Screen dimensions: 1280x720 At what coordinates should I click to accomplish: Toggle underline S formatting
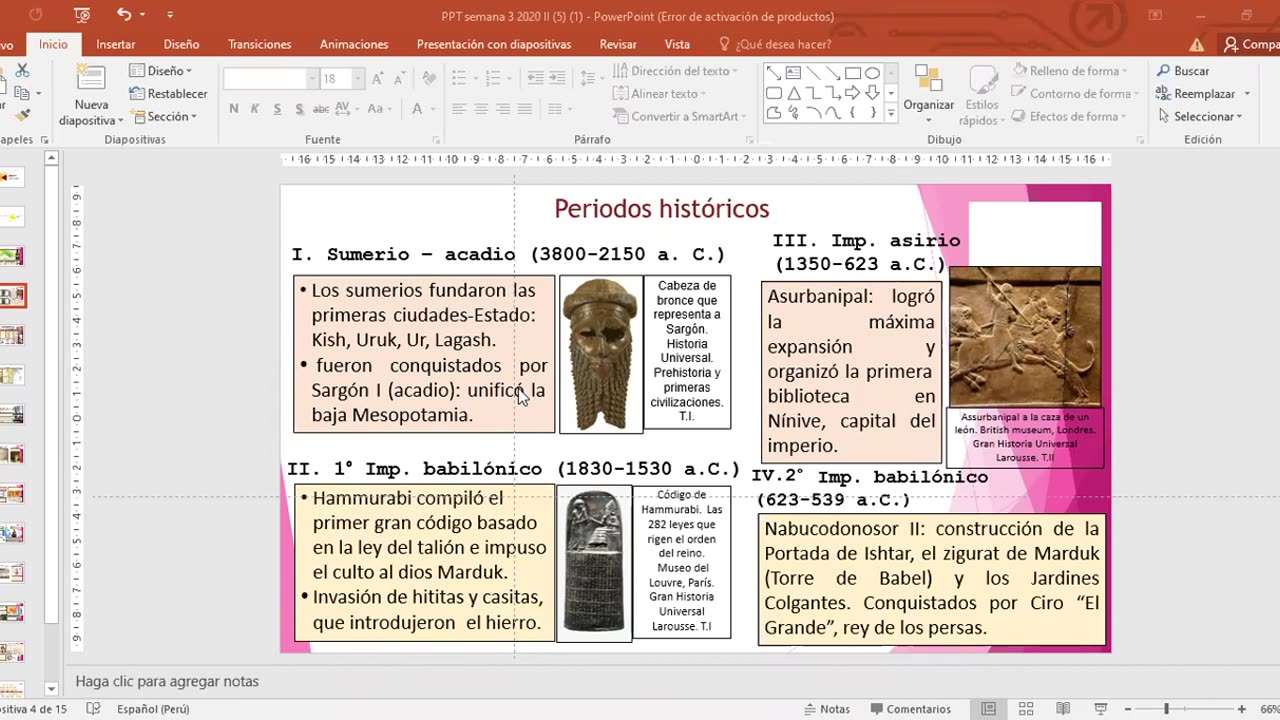[277, 109]
